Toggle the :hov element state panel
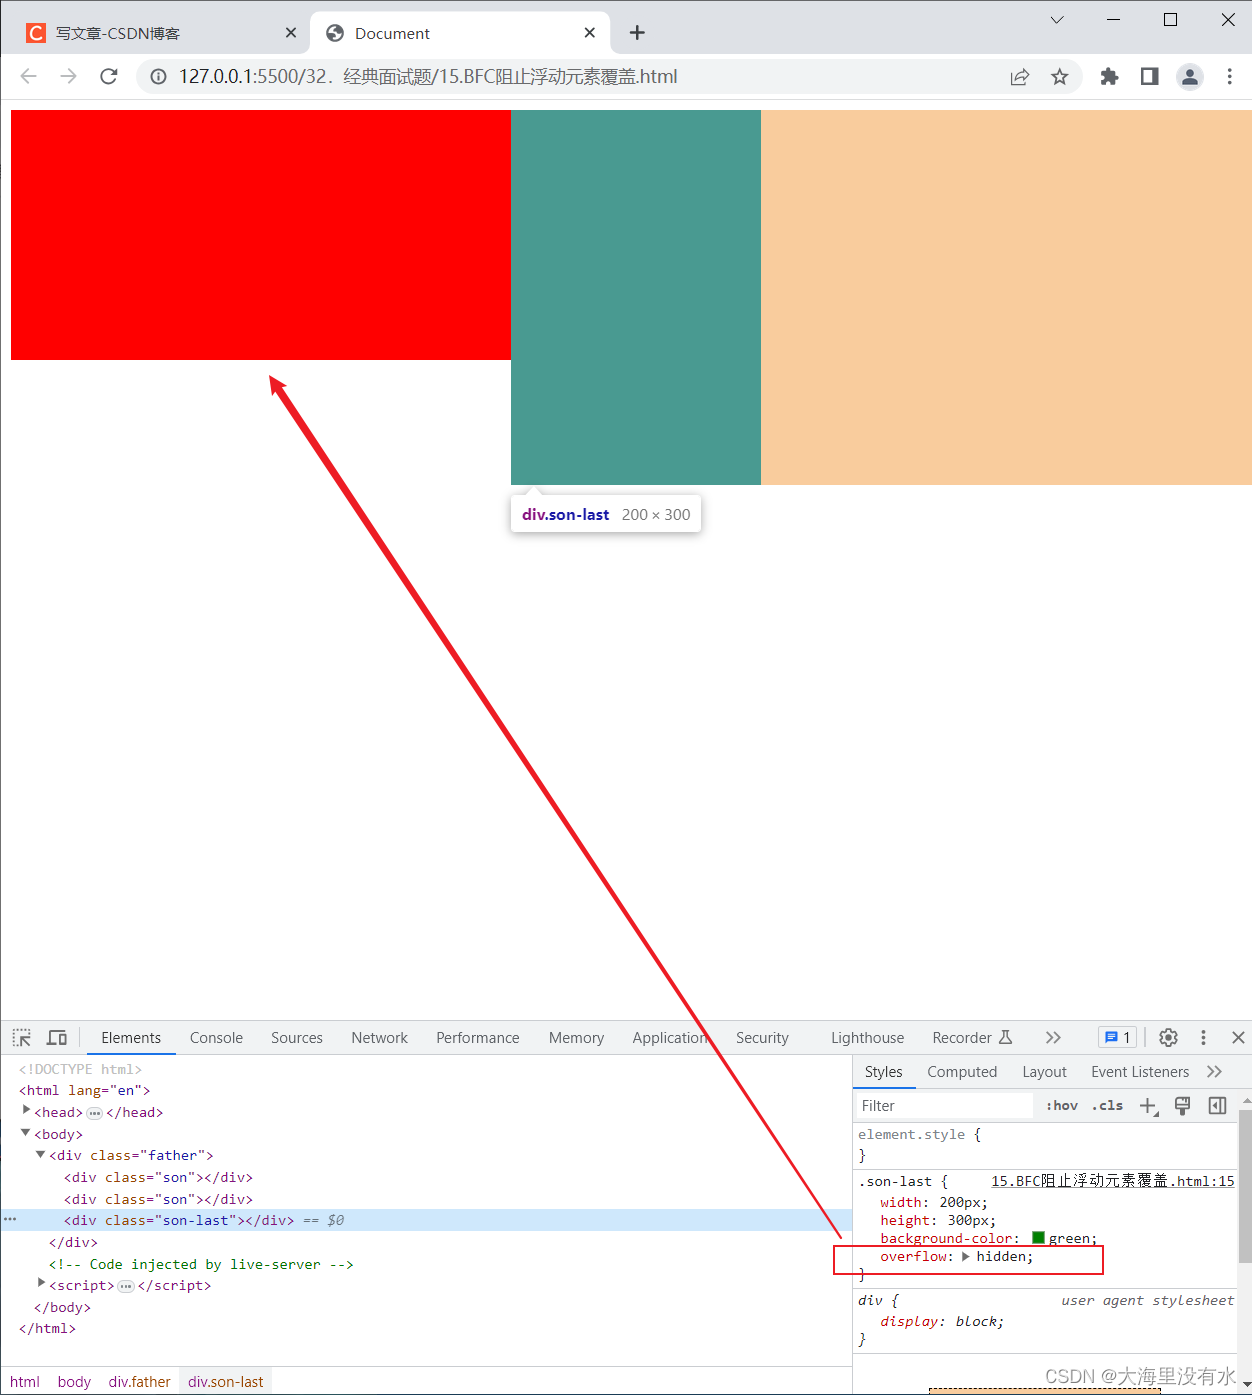Screen dimensions: 1252x1395 1062,1106
